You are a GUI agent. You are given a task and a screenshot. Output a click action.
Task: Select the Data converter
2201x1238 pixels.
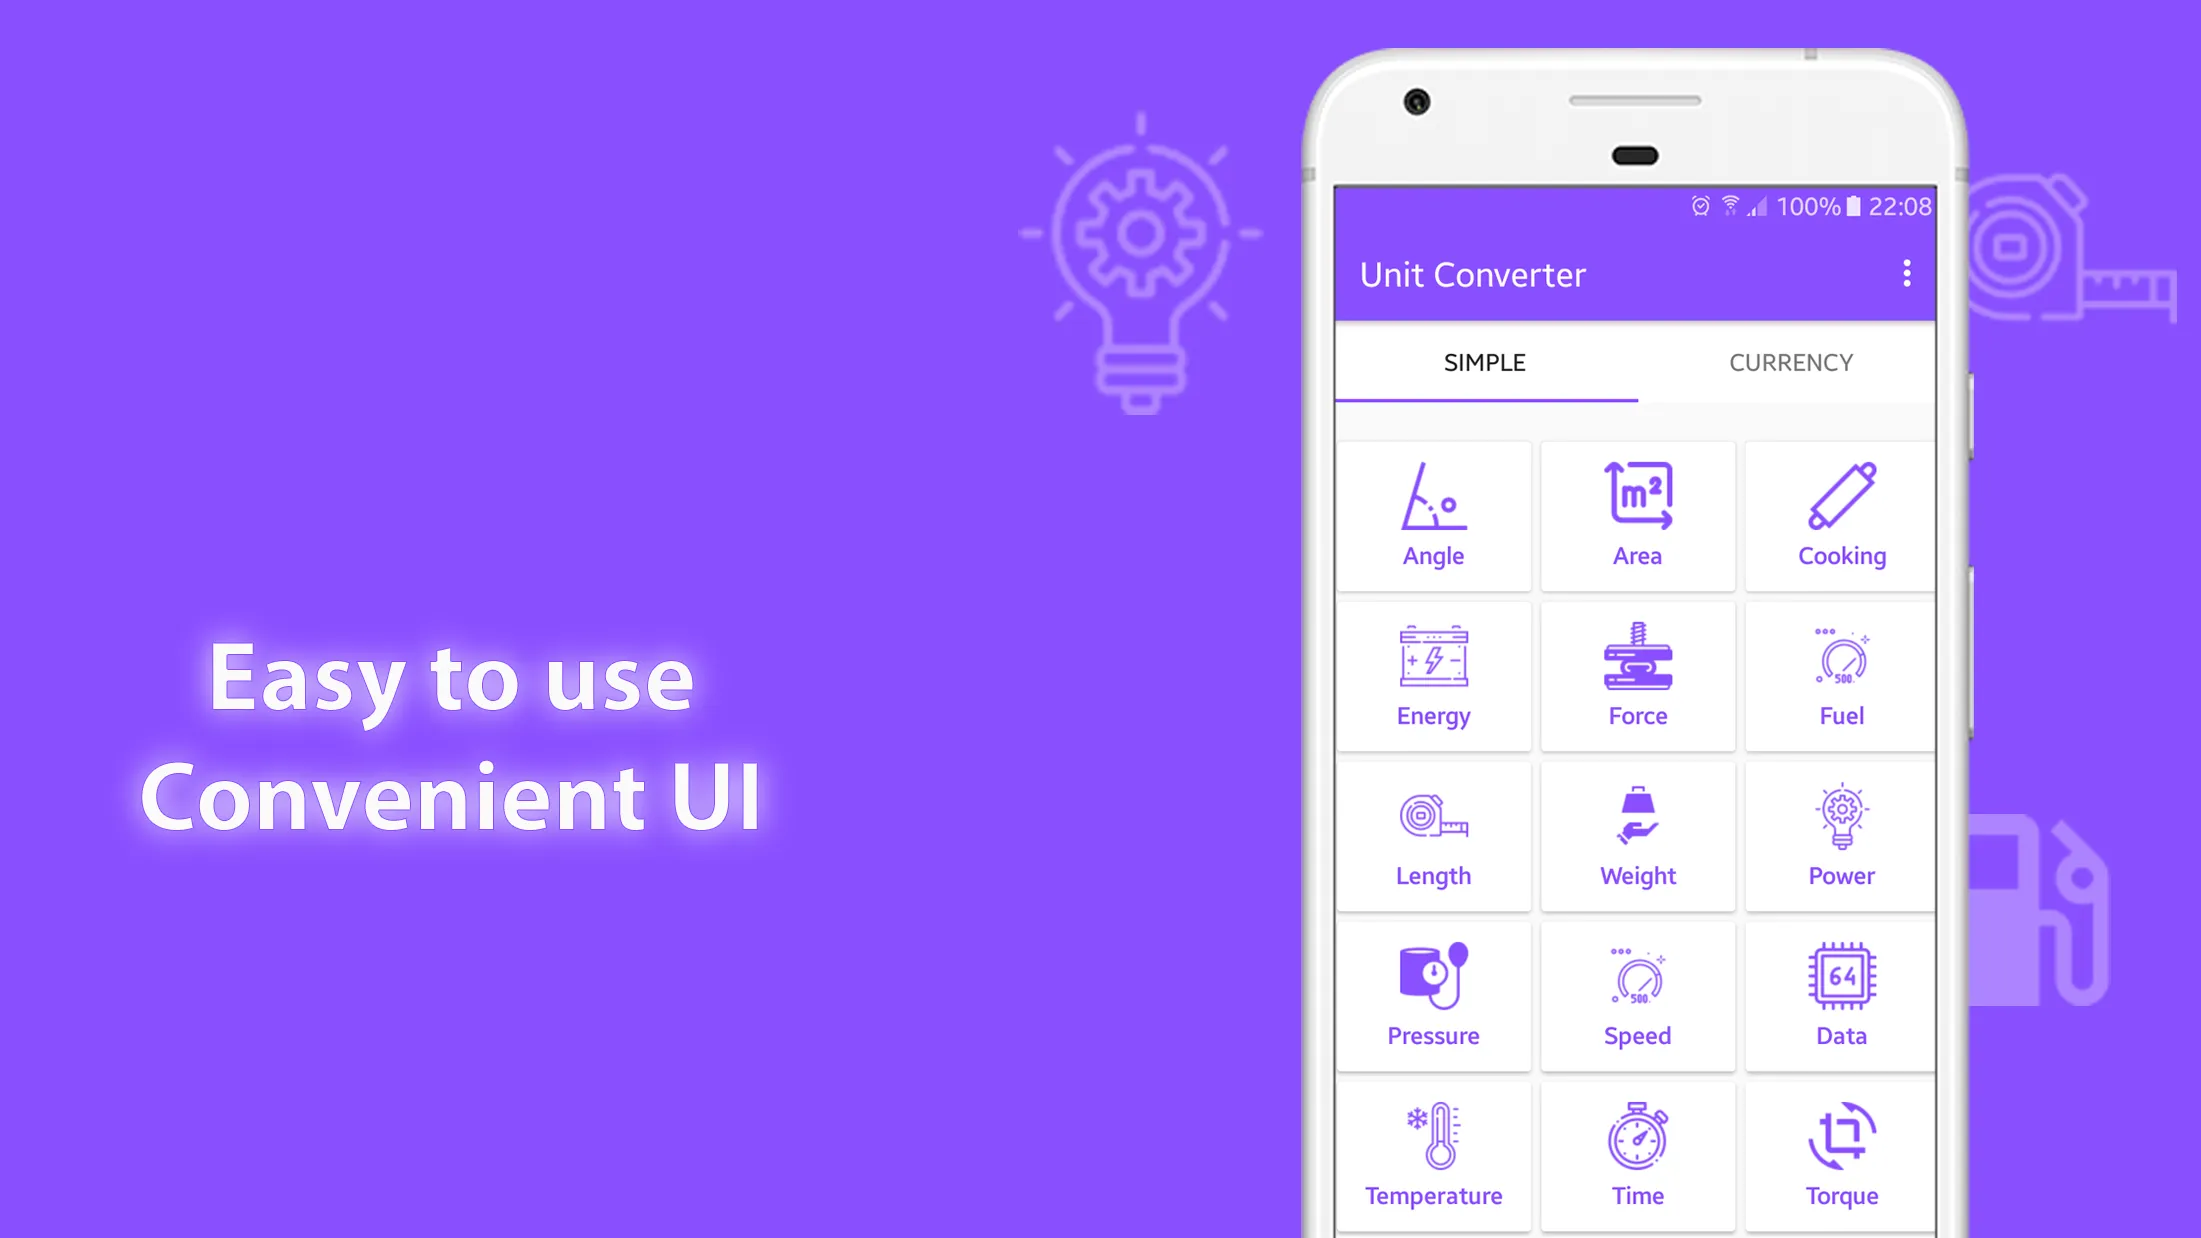click(1841, 993)
